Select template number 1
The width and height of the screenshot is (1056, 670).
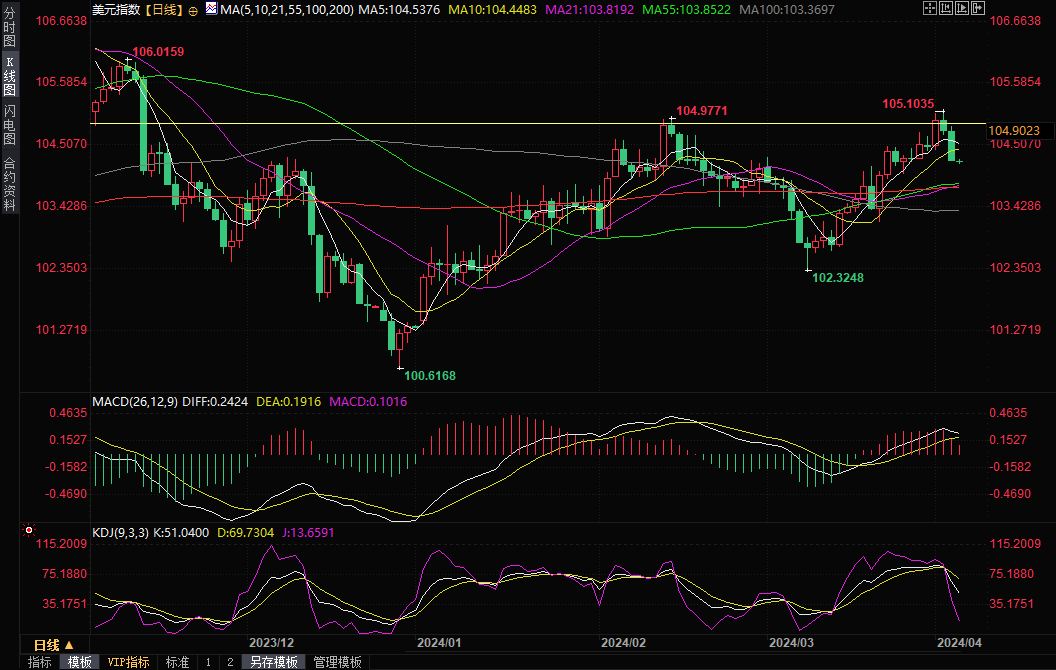208,662
